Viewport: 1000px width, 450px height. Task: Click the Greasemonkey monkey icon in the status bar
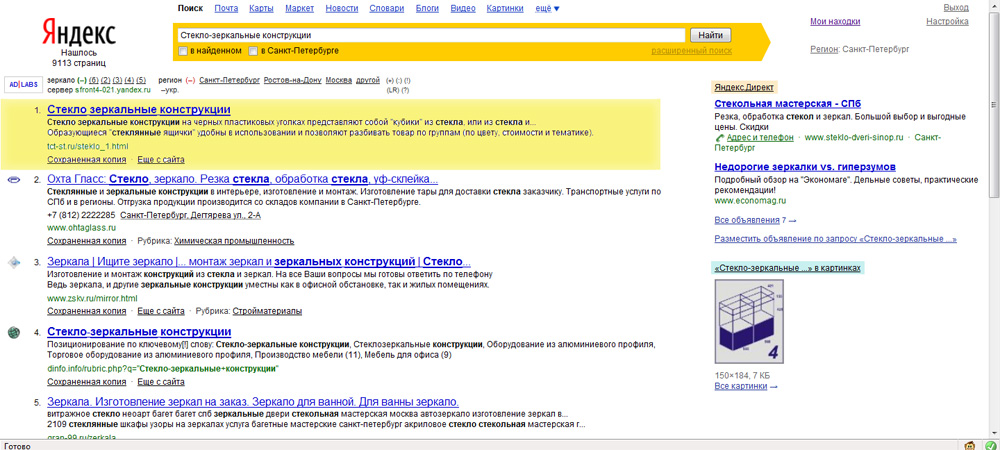click(971, 445)
